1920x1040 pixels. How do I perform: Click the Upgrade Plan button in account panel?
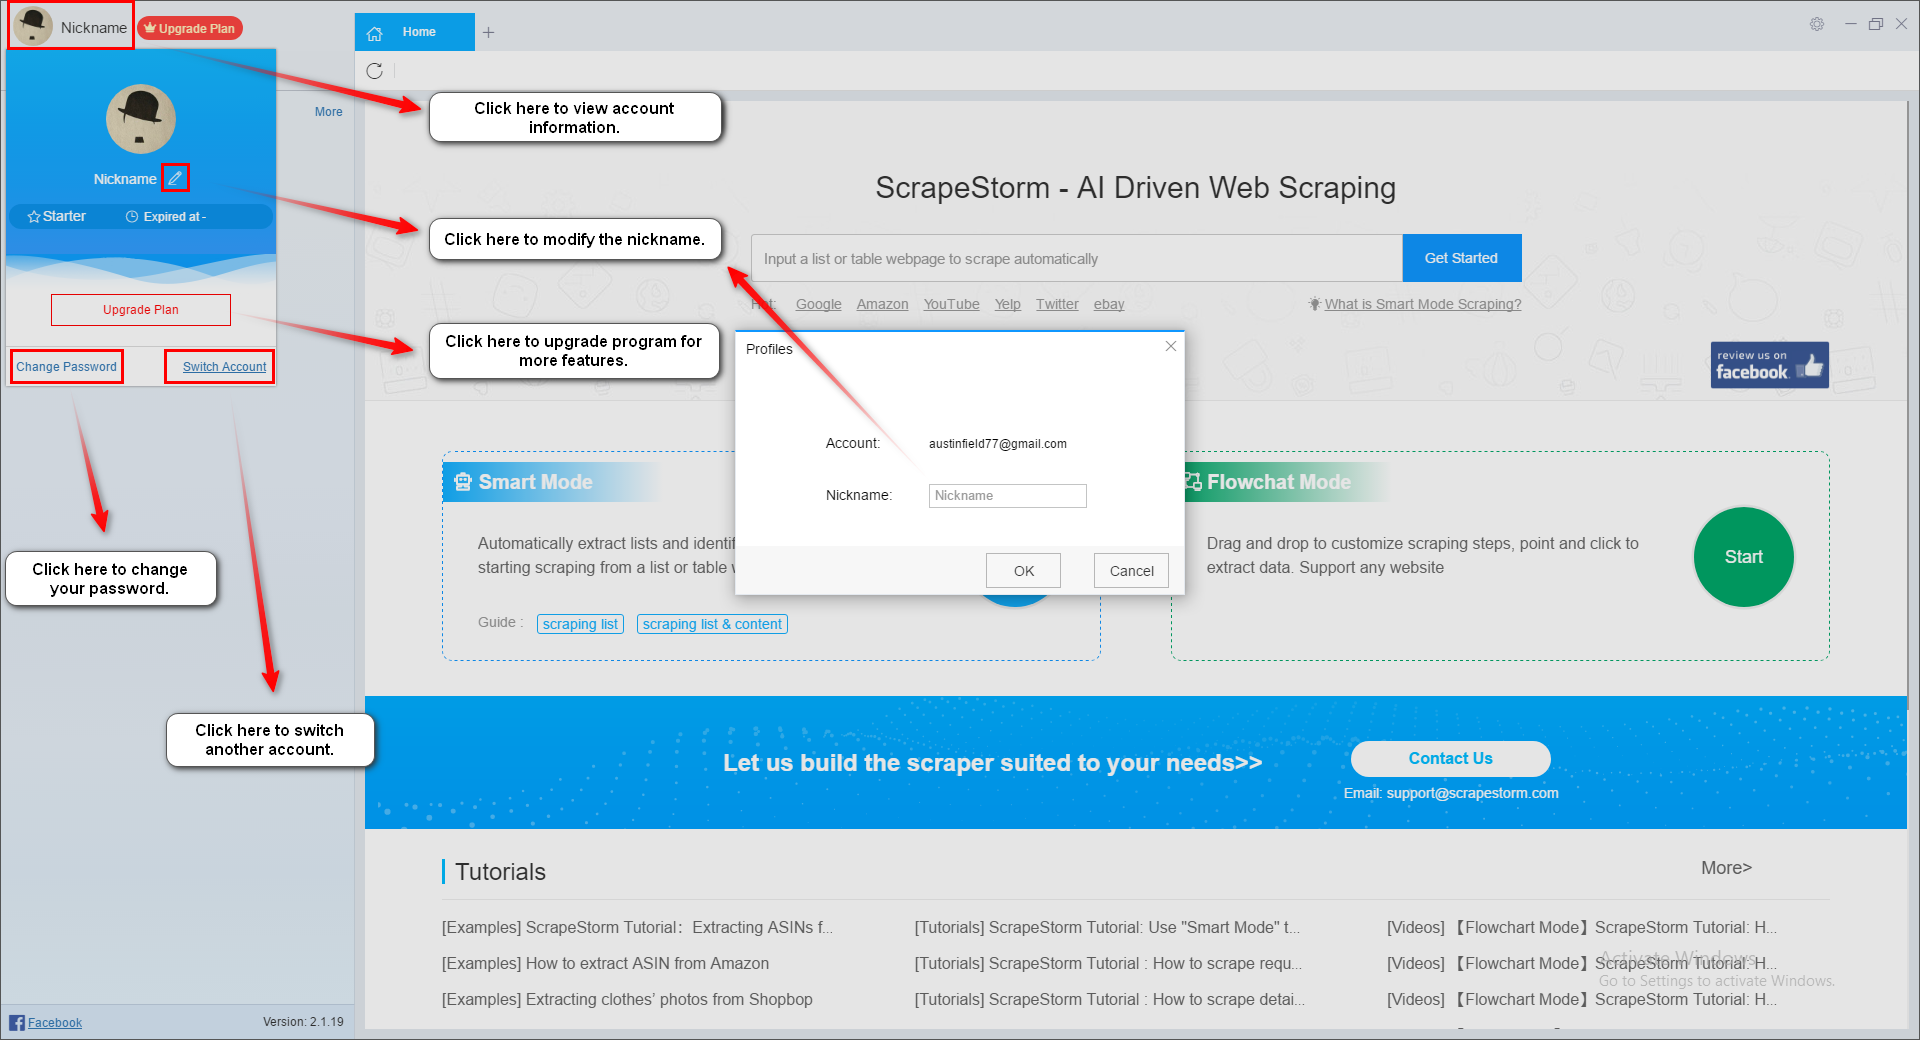141,310
